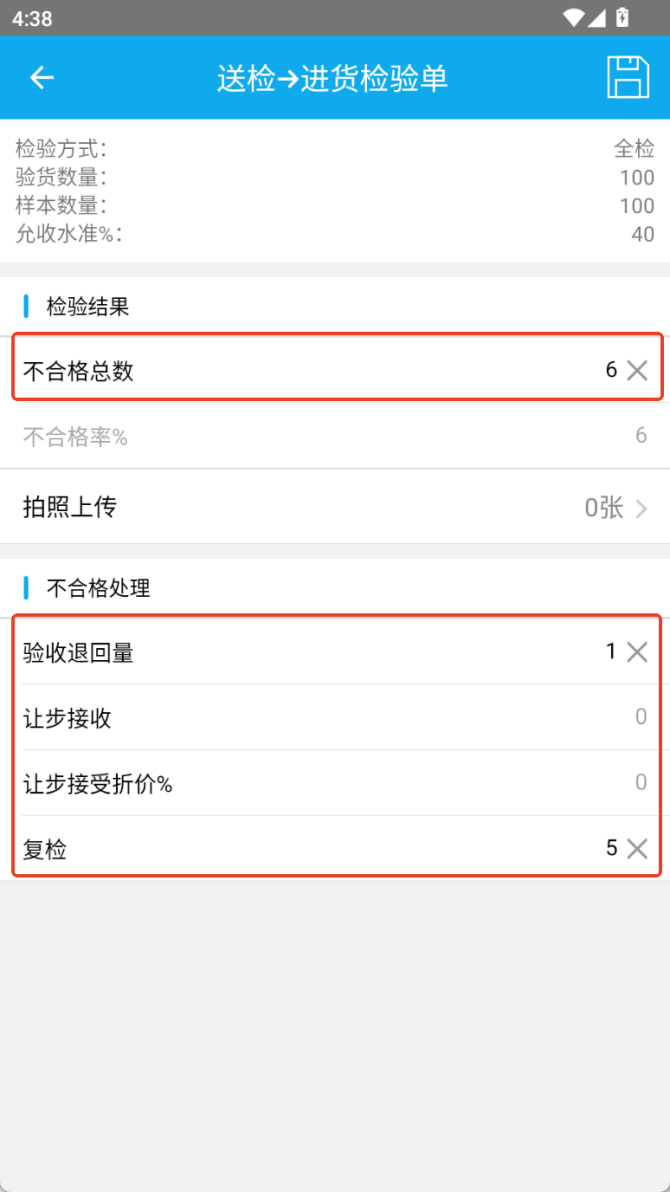Tap the 不合格率% value

(640, 435)
